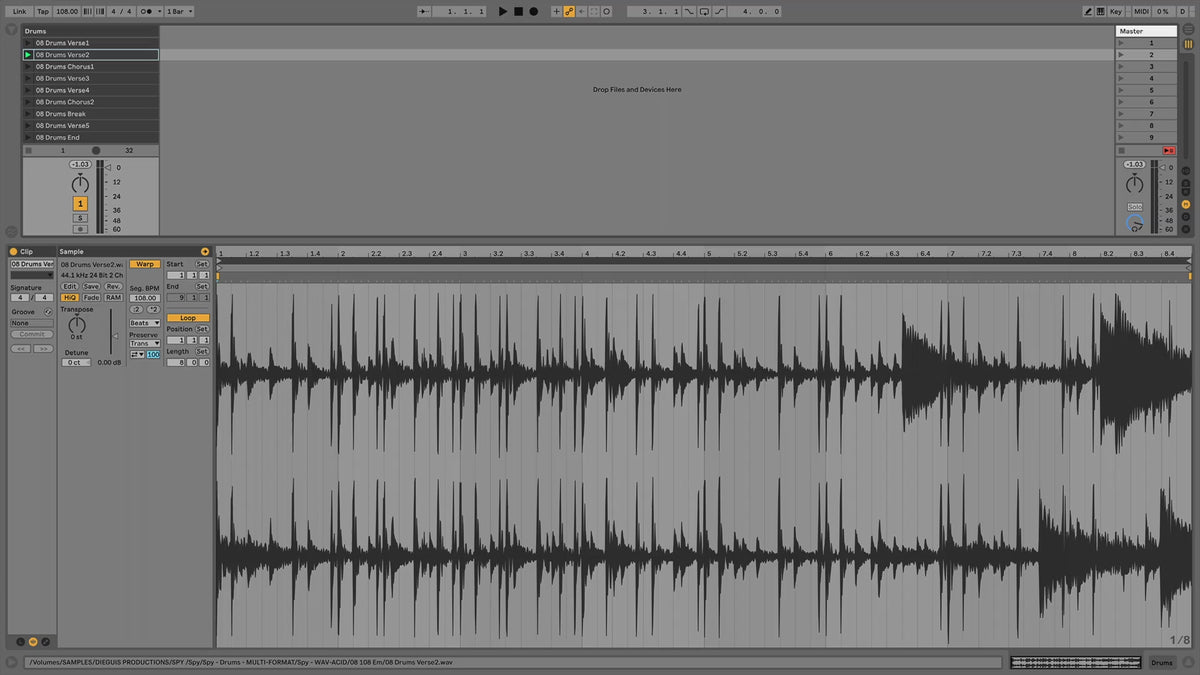This screenshot has width=1200, height=675.
Task: Click the Groove hot-swap icon
Action: [47, 312]
